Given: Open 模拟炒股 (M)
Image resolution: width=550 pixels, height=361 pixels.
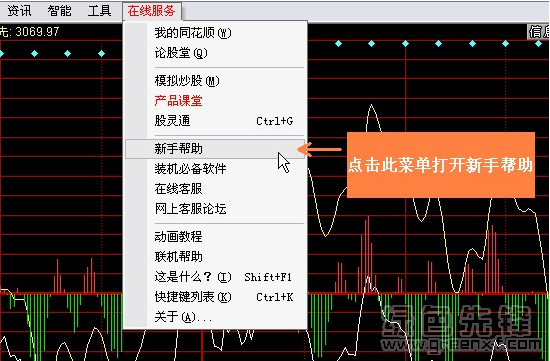Looking at the screenshot, I should [215, 81].
